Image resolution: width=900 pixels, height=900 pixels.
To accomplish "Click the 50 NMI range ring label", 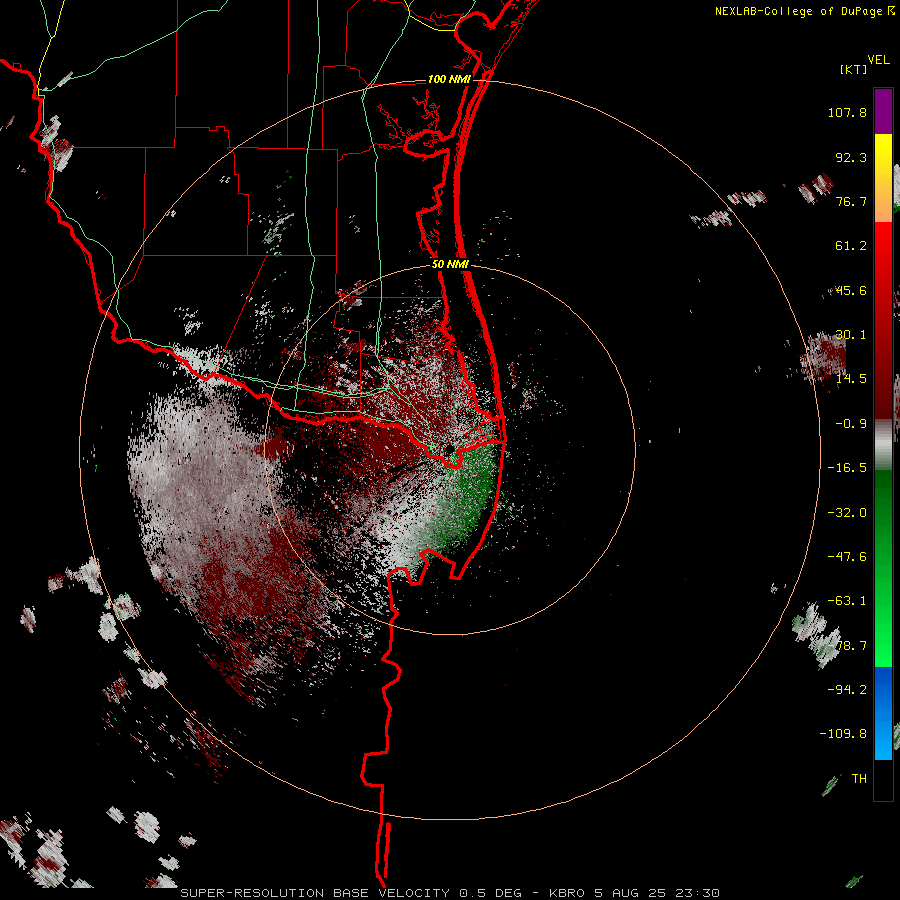I will point(451,264).
